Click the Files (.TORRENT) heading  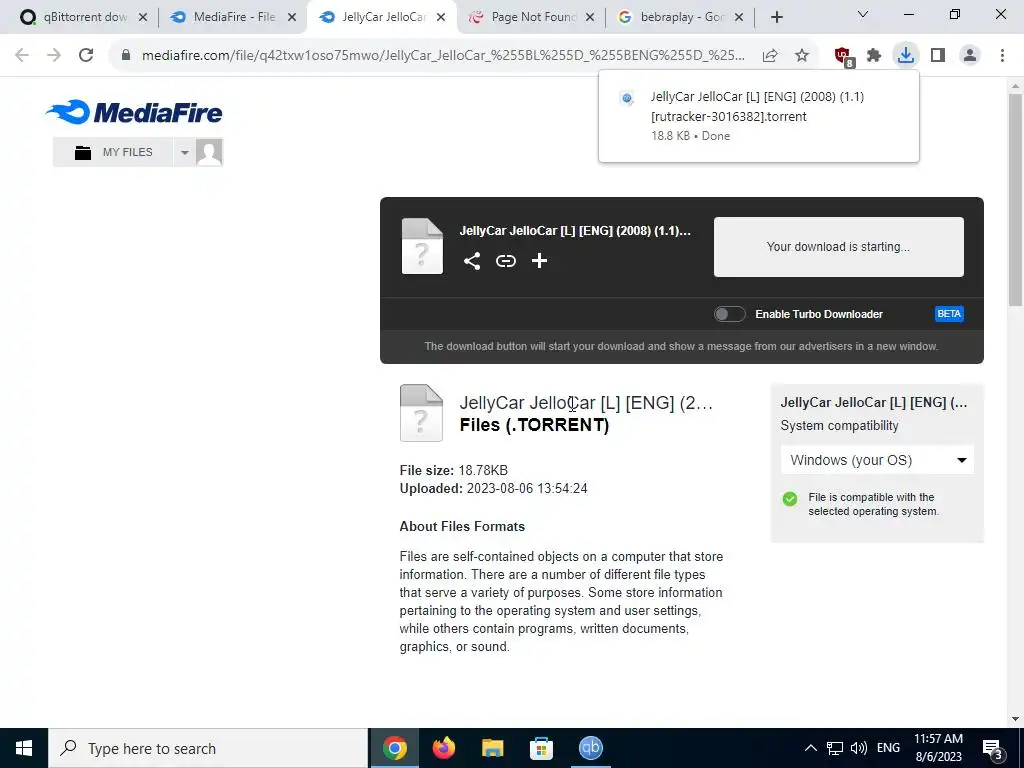[x=534, y=425]
